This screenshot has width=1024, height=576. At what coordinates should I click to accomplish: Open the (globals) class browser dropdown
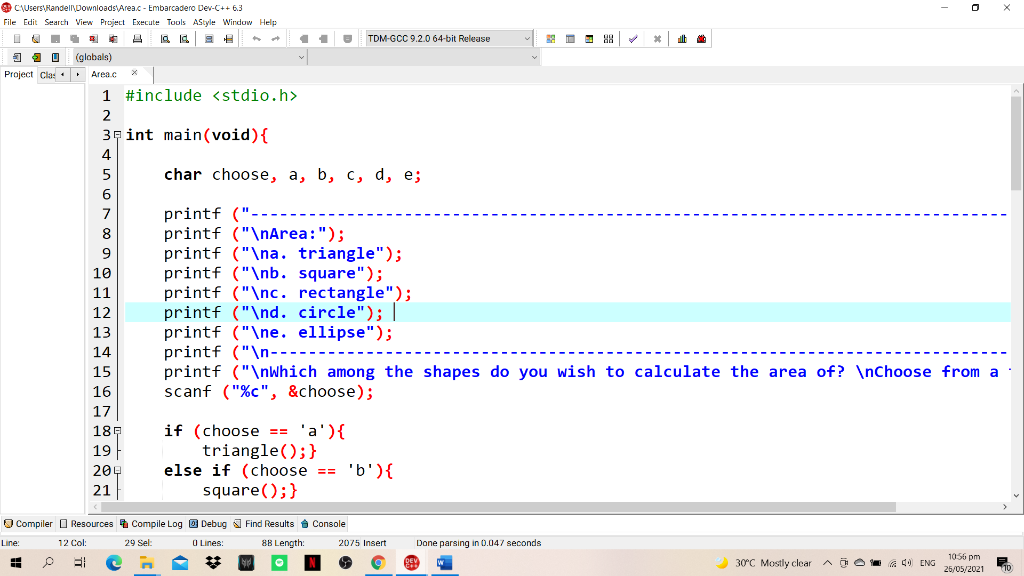pyautogui.click(x=300, y=57)
